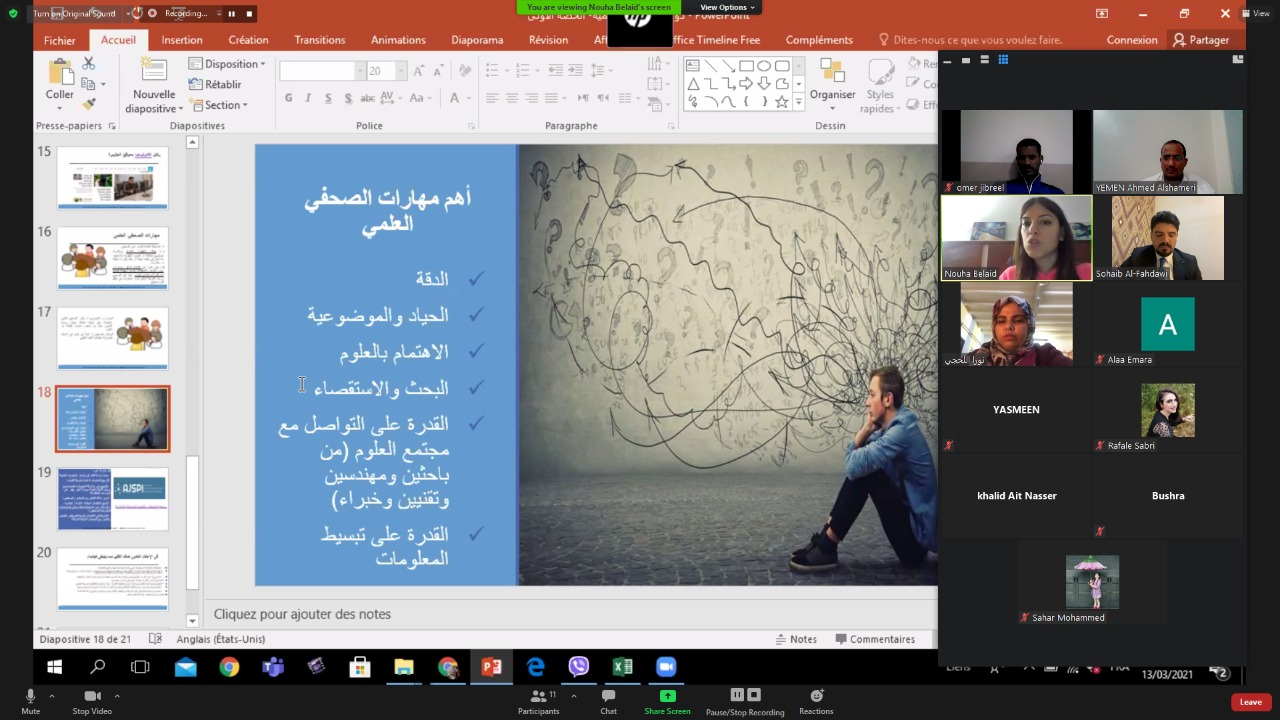Click the Anglais (États-Unis) language indicator
The height and width of the screenshot is (720, 1280).
221,639
